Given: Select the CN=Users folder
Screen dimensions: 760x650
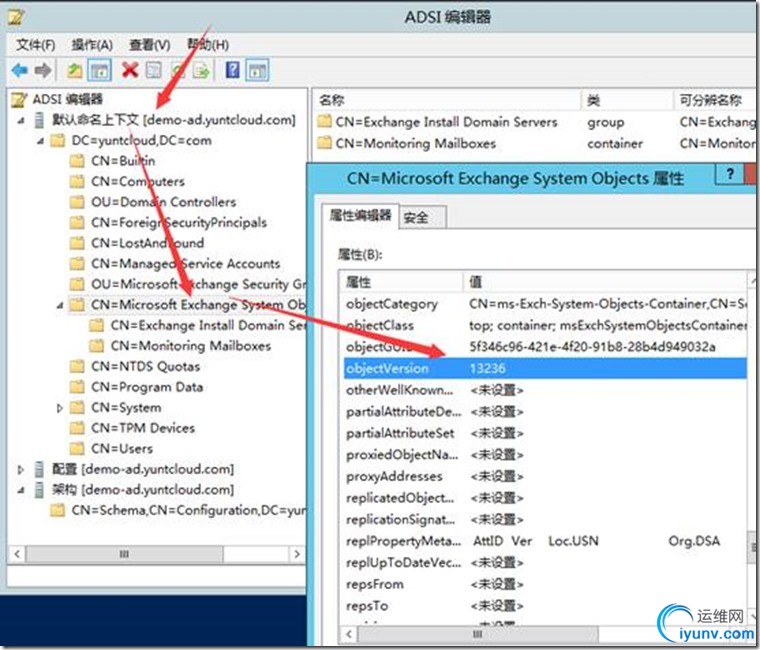Looking at the screenshot, I should [122, 449].
